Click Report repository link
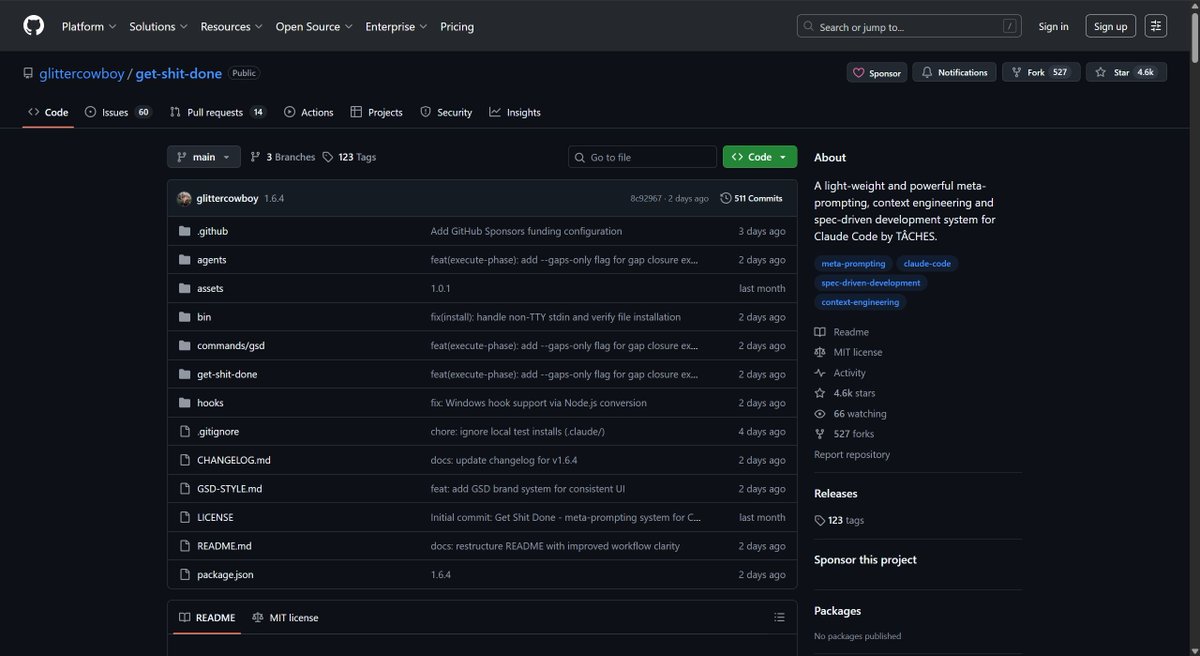The height and width of the screenshot is (656, 1200). click(x=852, y=455)
